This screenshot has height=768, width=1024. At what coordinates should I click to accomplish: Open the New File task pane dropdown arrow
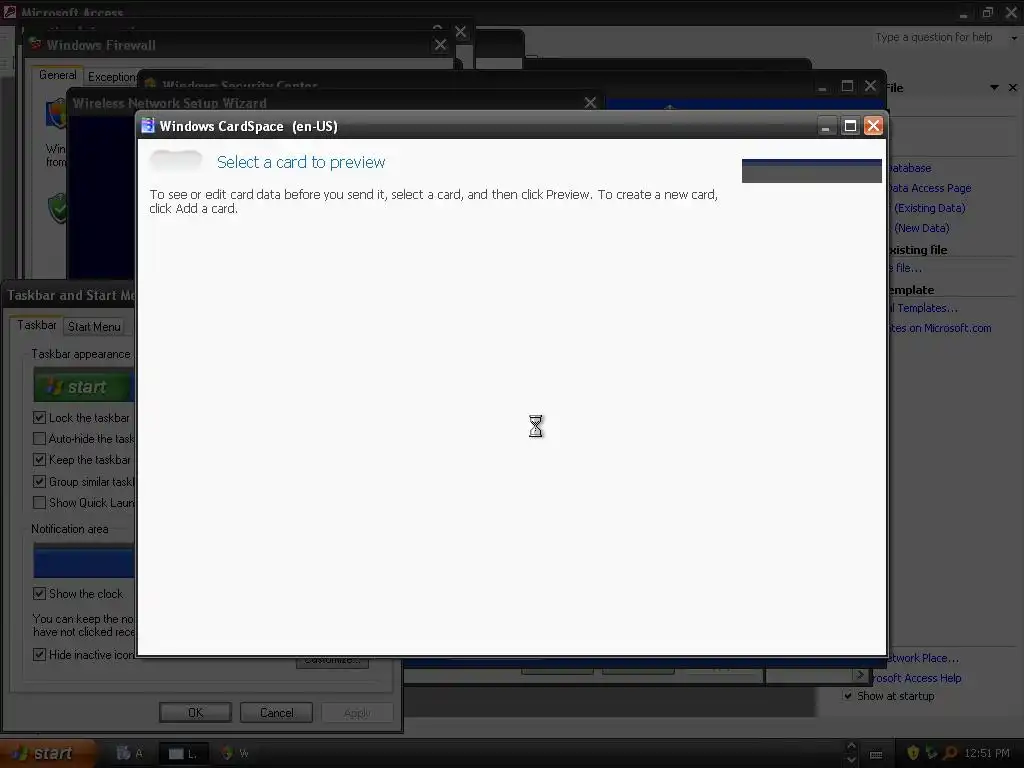pos(994,88)
